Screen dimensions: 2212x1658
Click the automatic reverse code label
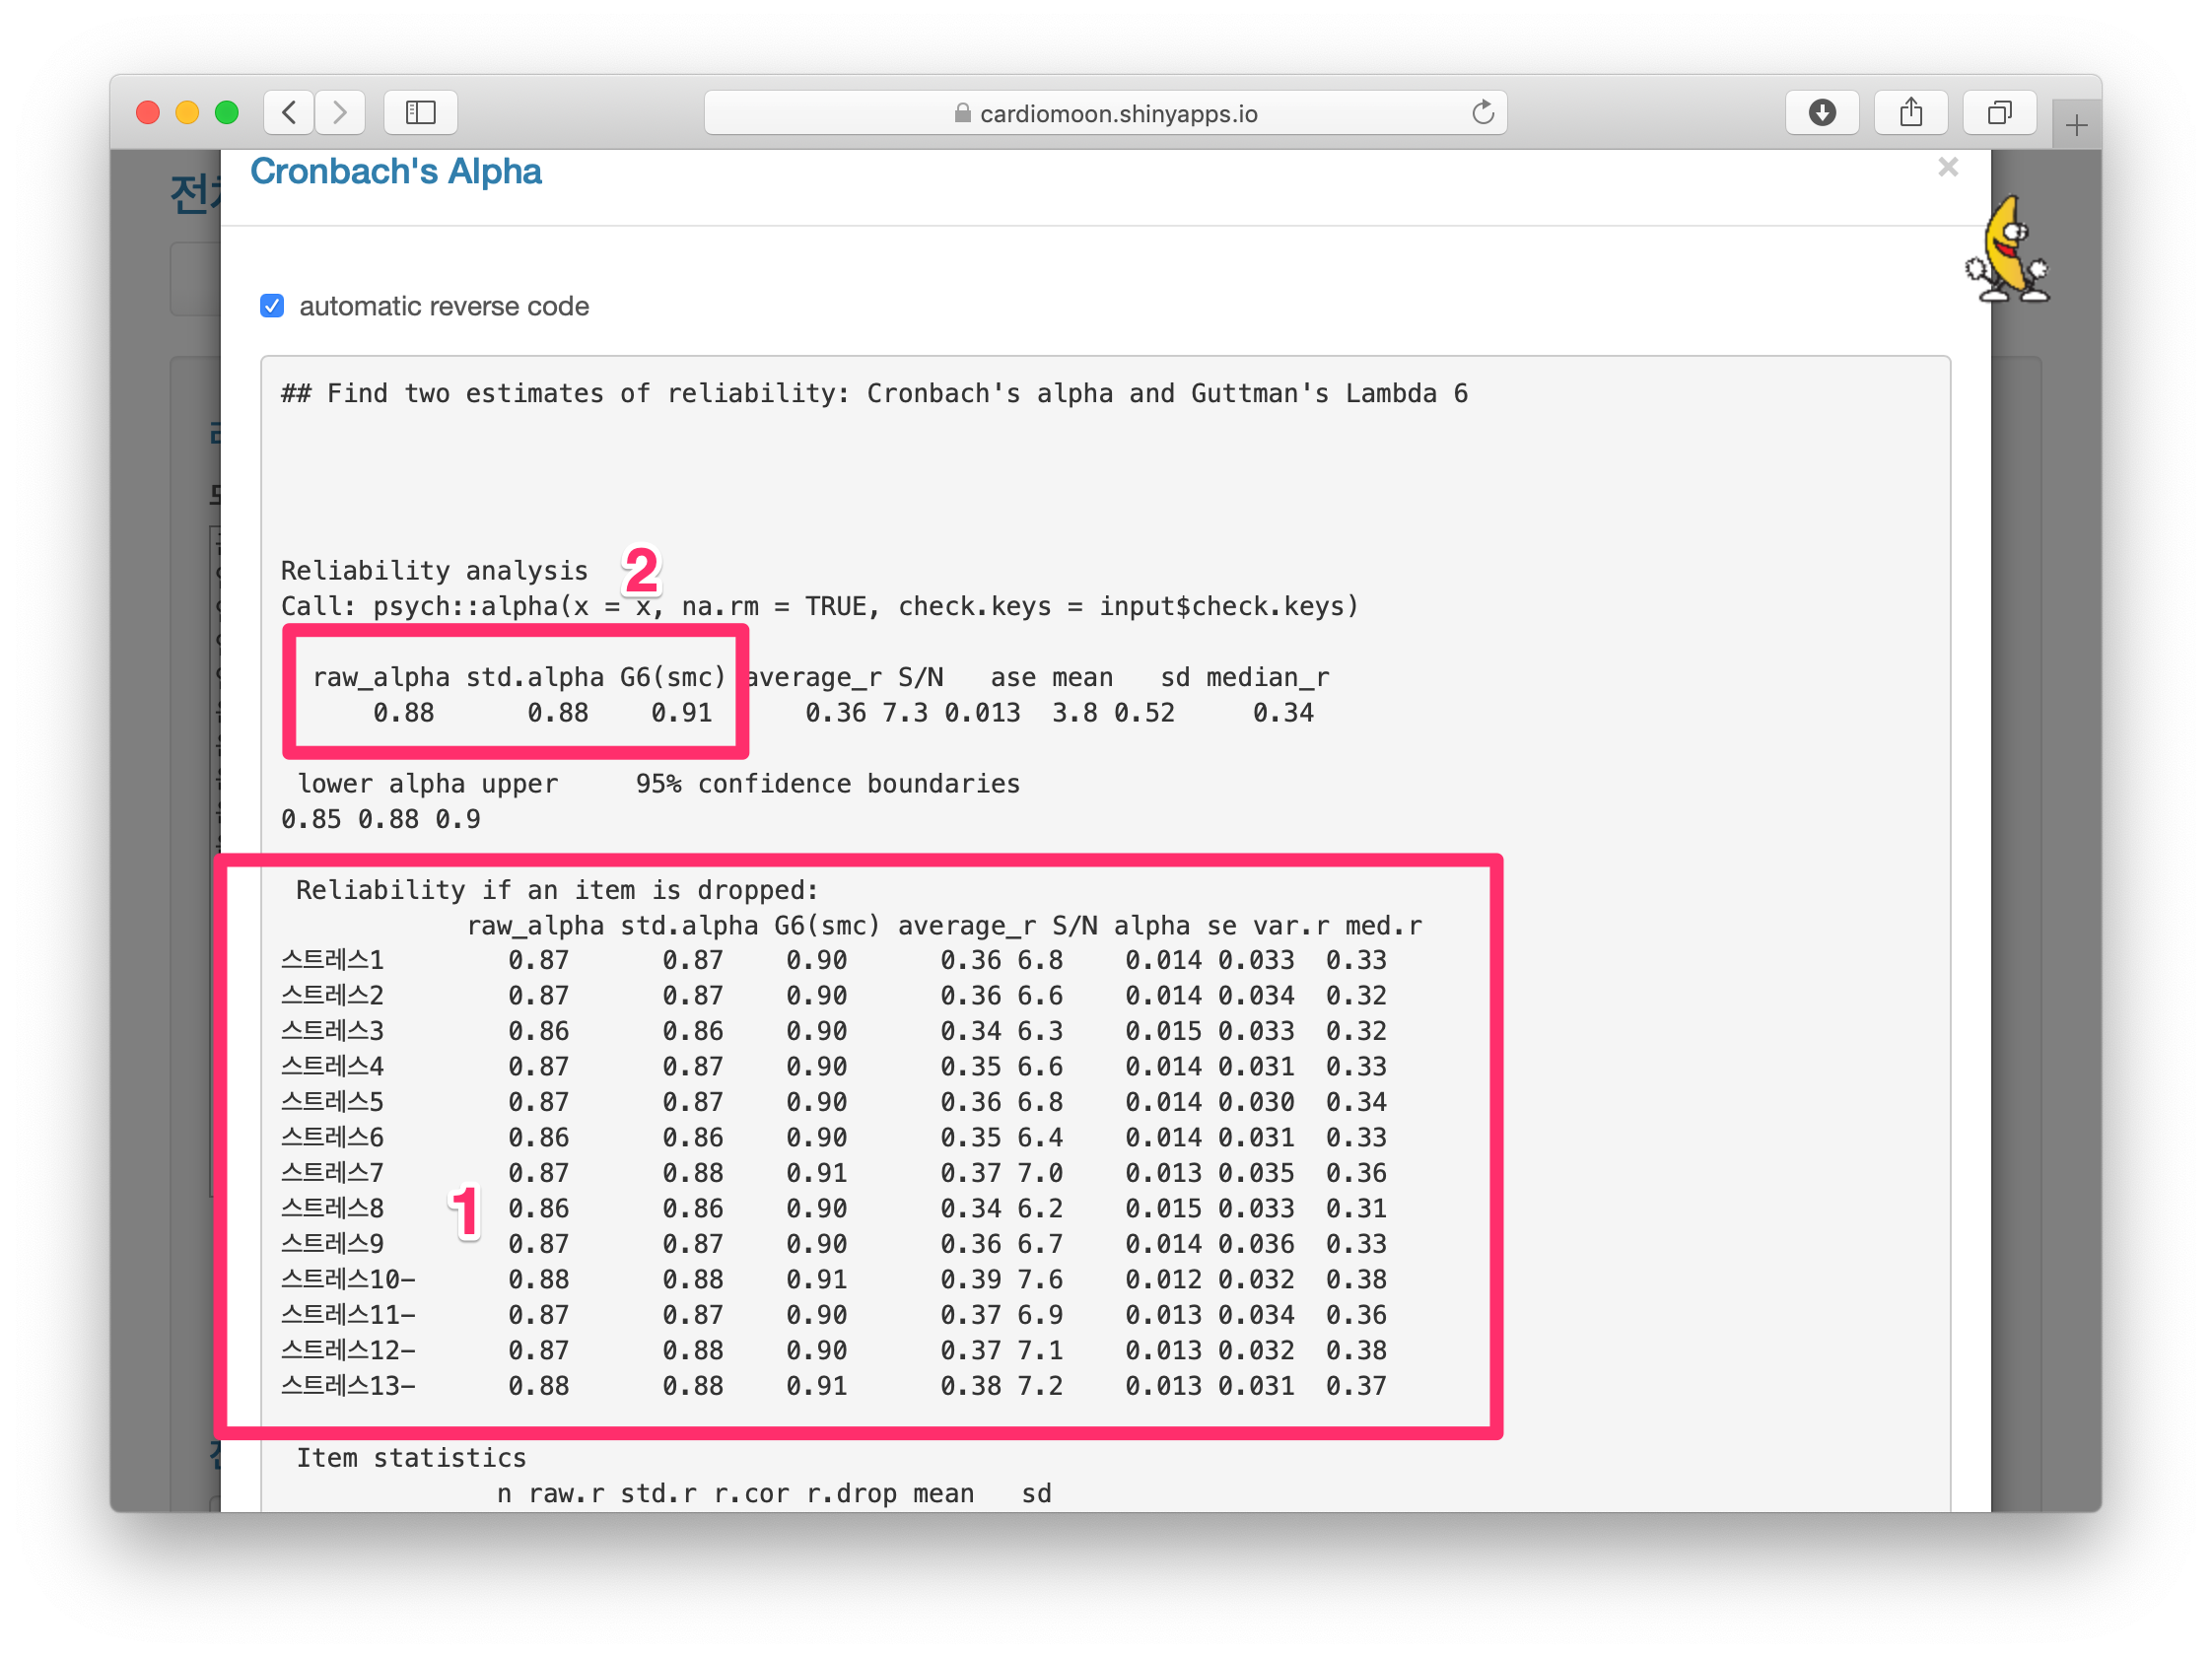pos(444,306)
